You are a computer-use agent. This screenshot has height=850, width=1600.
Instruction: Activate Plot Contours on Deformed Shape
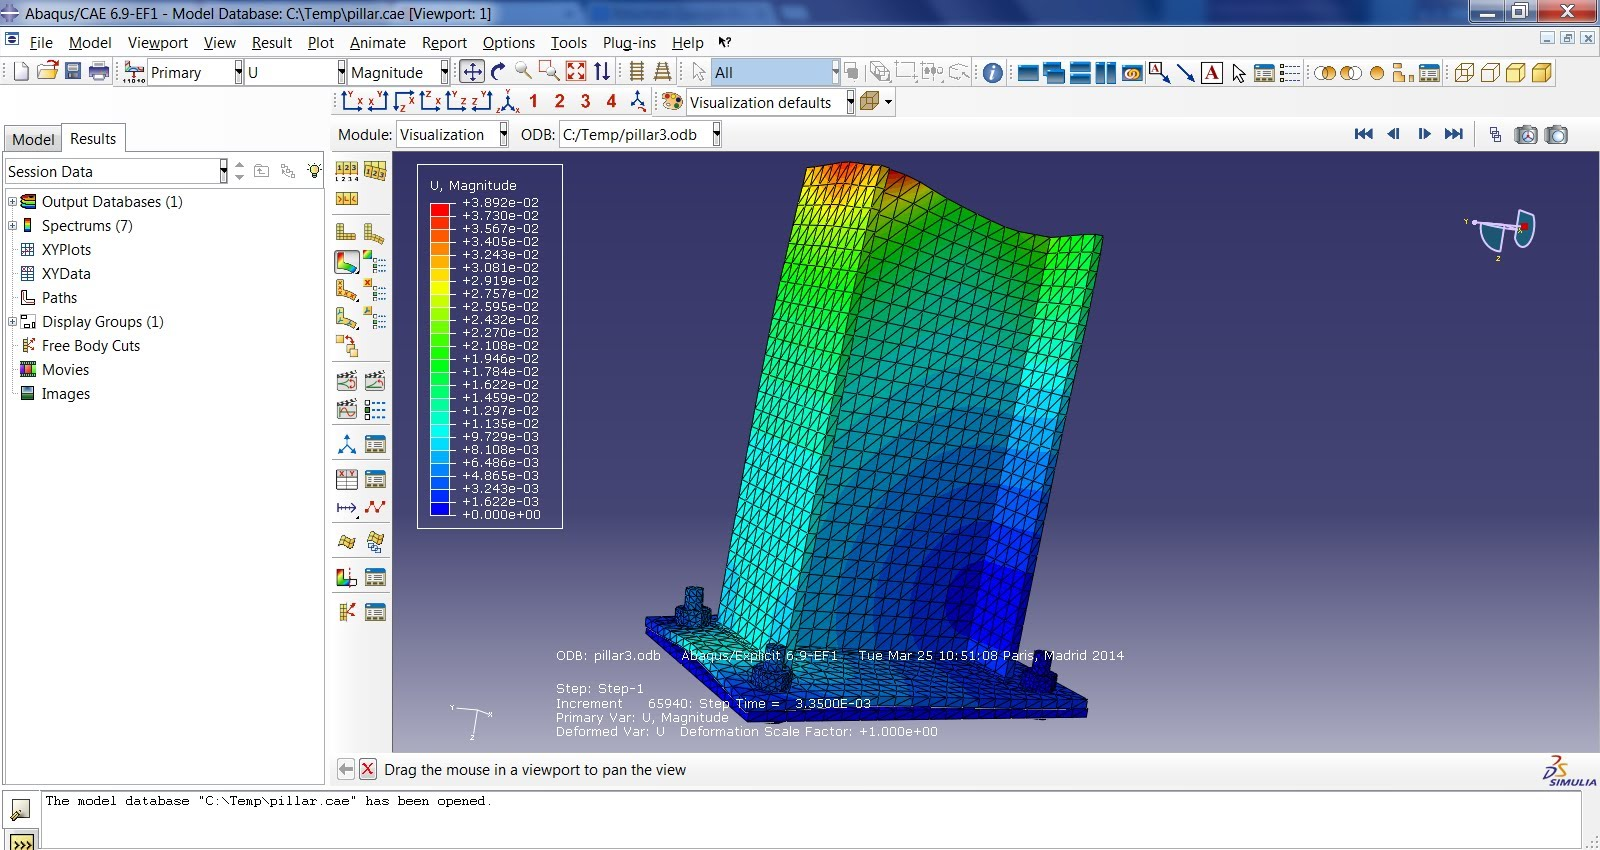tap(346, 262)
